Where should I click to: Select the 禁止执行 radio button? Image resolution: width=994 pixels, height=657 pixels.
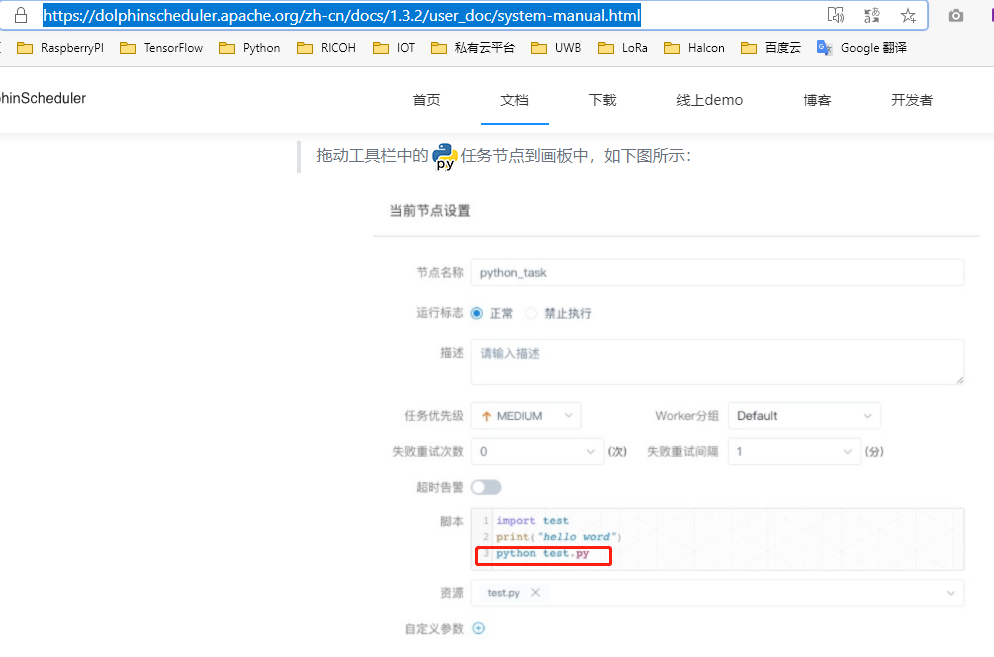pos(531,313)
